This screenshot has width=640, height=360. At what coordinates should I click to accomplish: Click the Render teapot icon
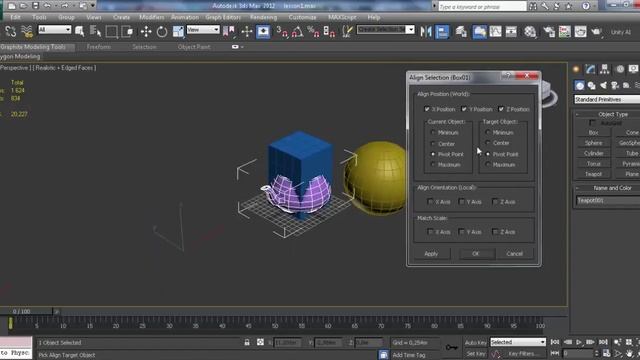[596, 31]
